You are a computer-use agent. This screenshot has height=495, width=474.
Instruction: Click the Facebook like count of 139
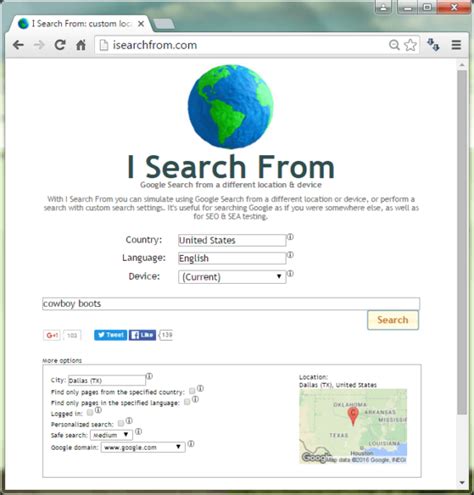166,335
